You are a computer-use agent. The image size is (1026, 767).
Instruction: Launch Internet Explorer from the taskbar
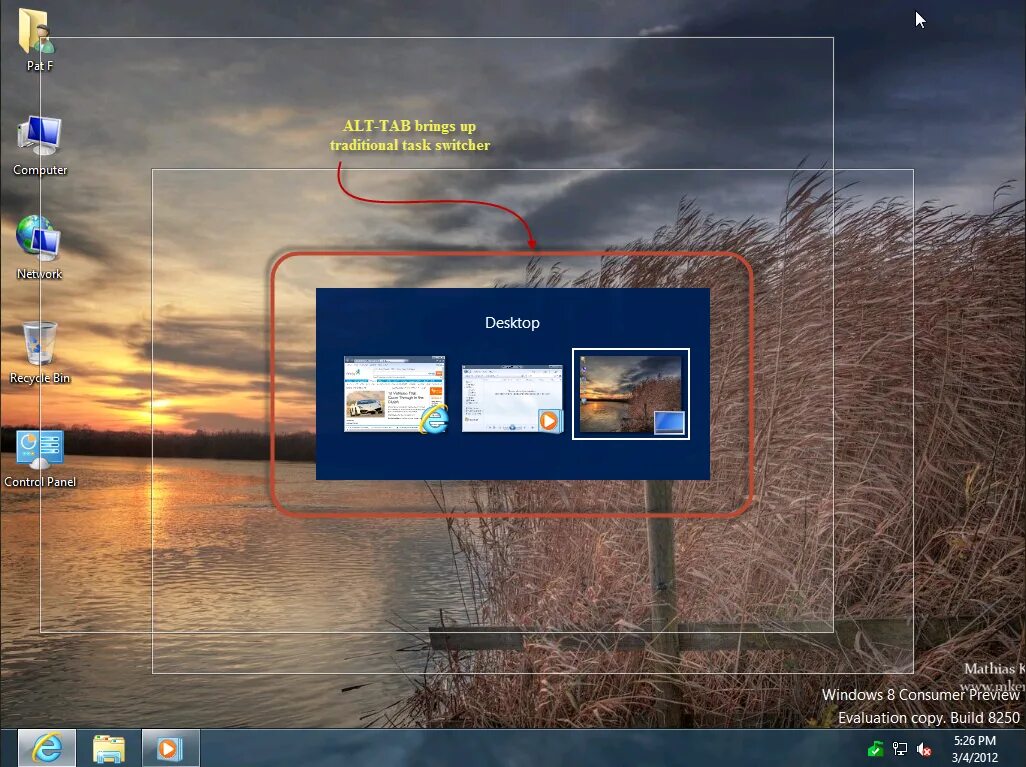coord(46,747)
